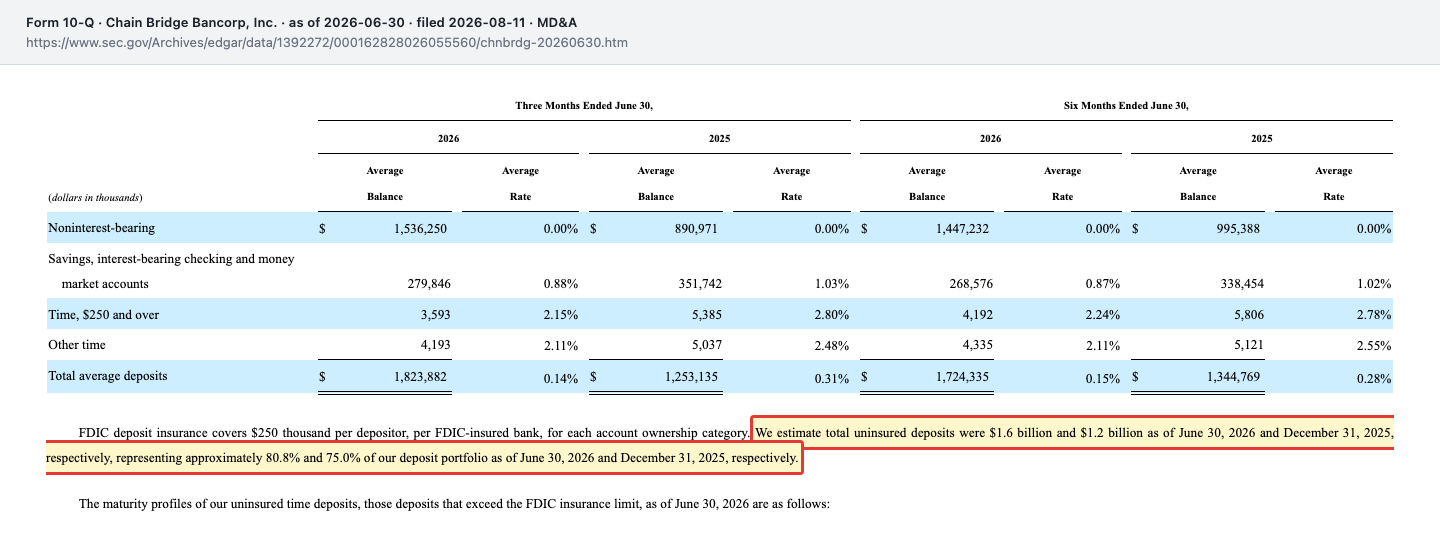The width and height of the screenshot is (1440, 539).
Task: Click the 2.24% rate cell
Action: click(1103, 315)
